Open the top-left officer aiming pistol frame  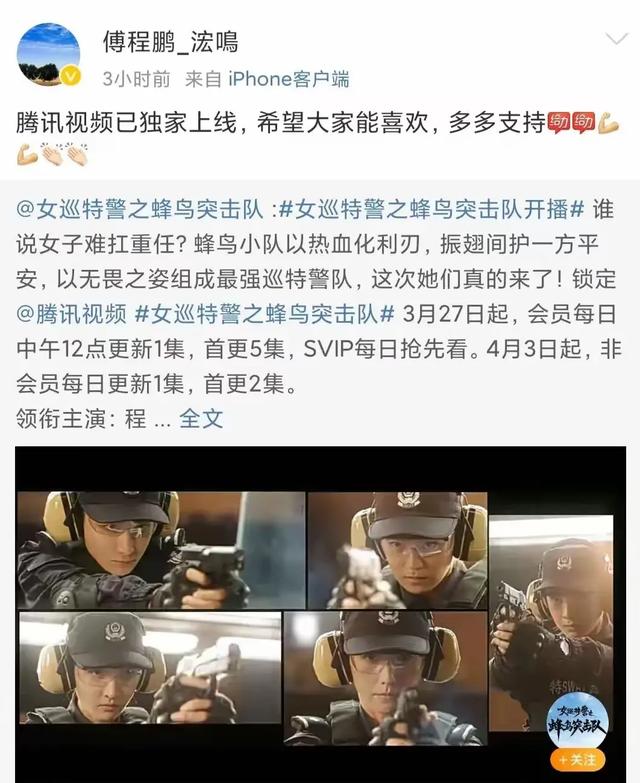pos(161,550)
